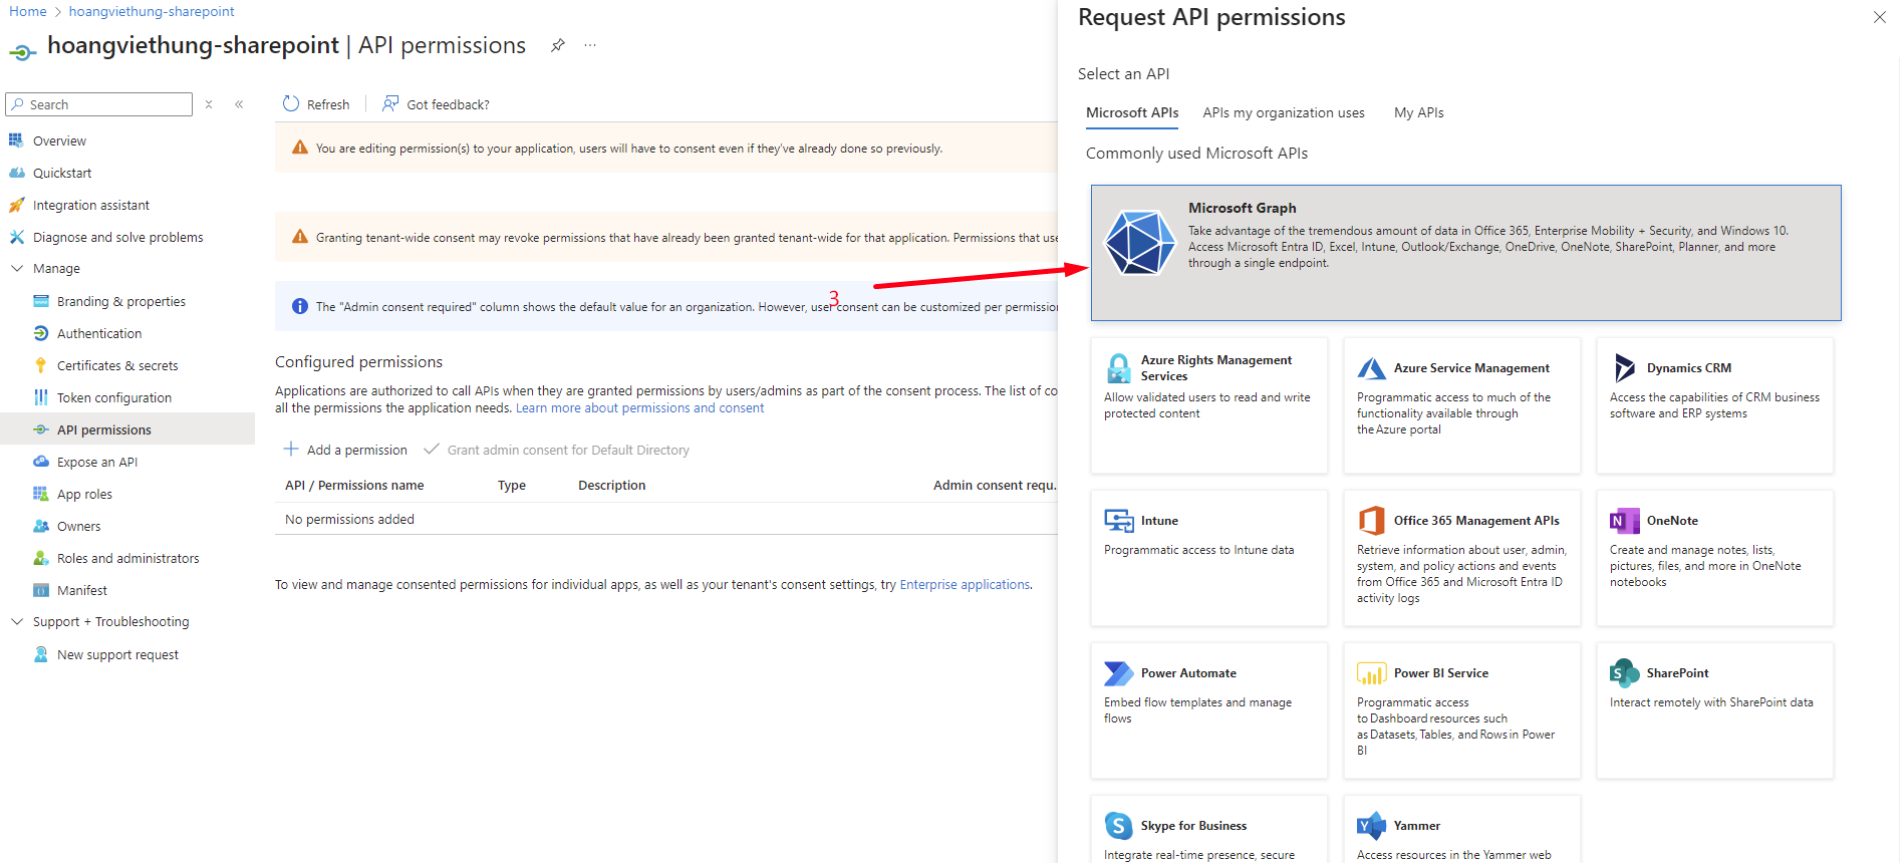Click Expose an API cloud icon

tap(41, 462)
